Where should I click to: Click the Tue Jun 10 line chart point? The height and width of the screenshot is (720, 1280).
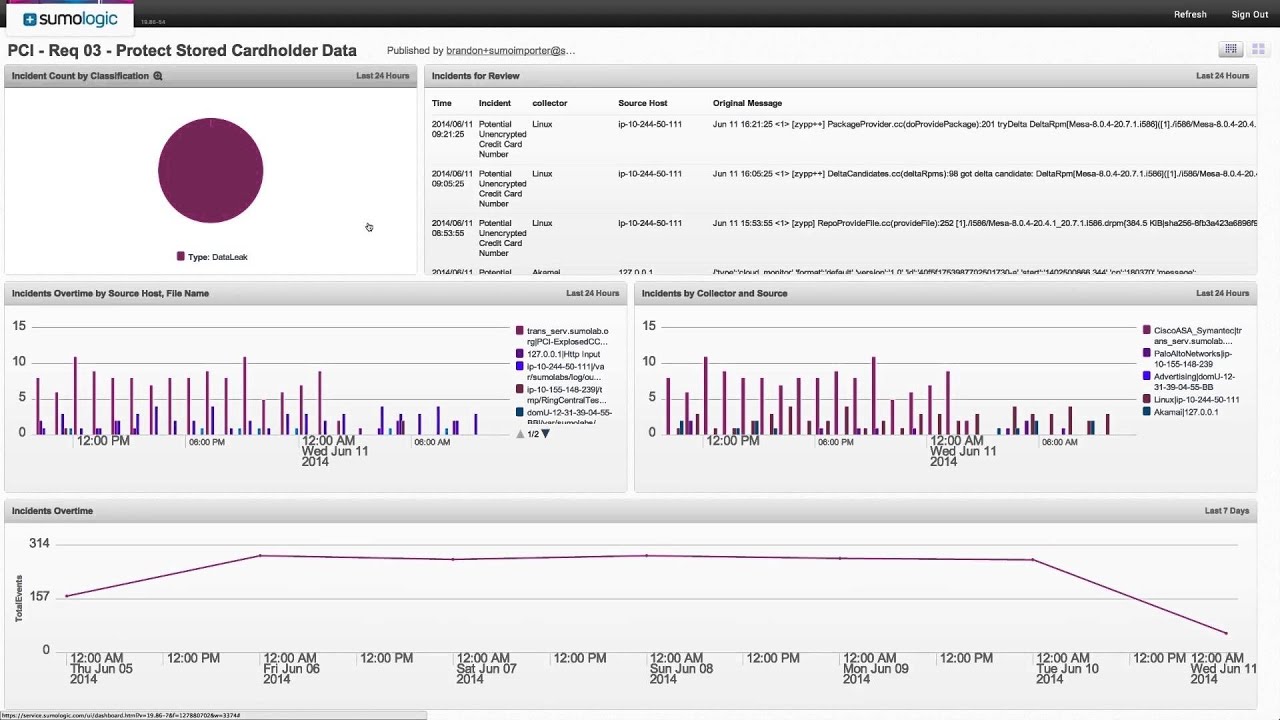(1033, 560)
